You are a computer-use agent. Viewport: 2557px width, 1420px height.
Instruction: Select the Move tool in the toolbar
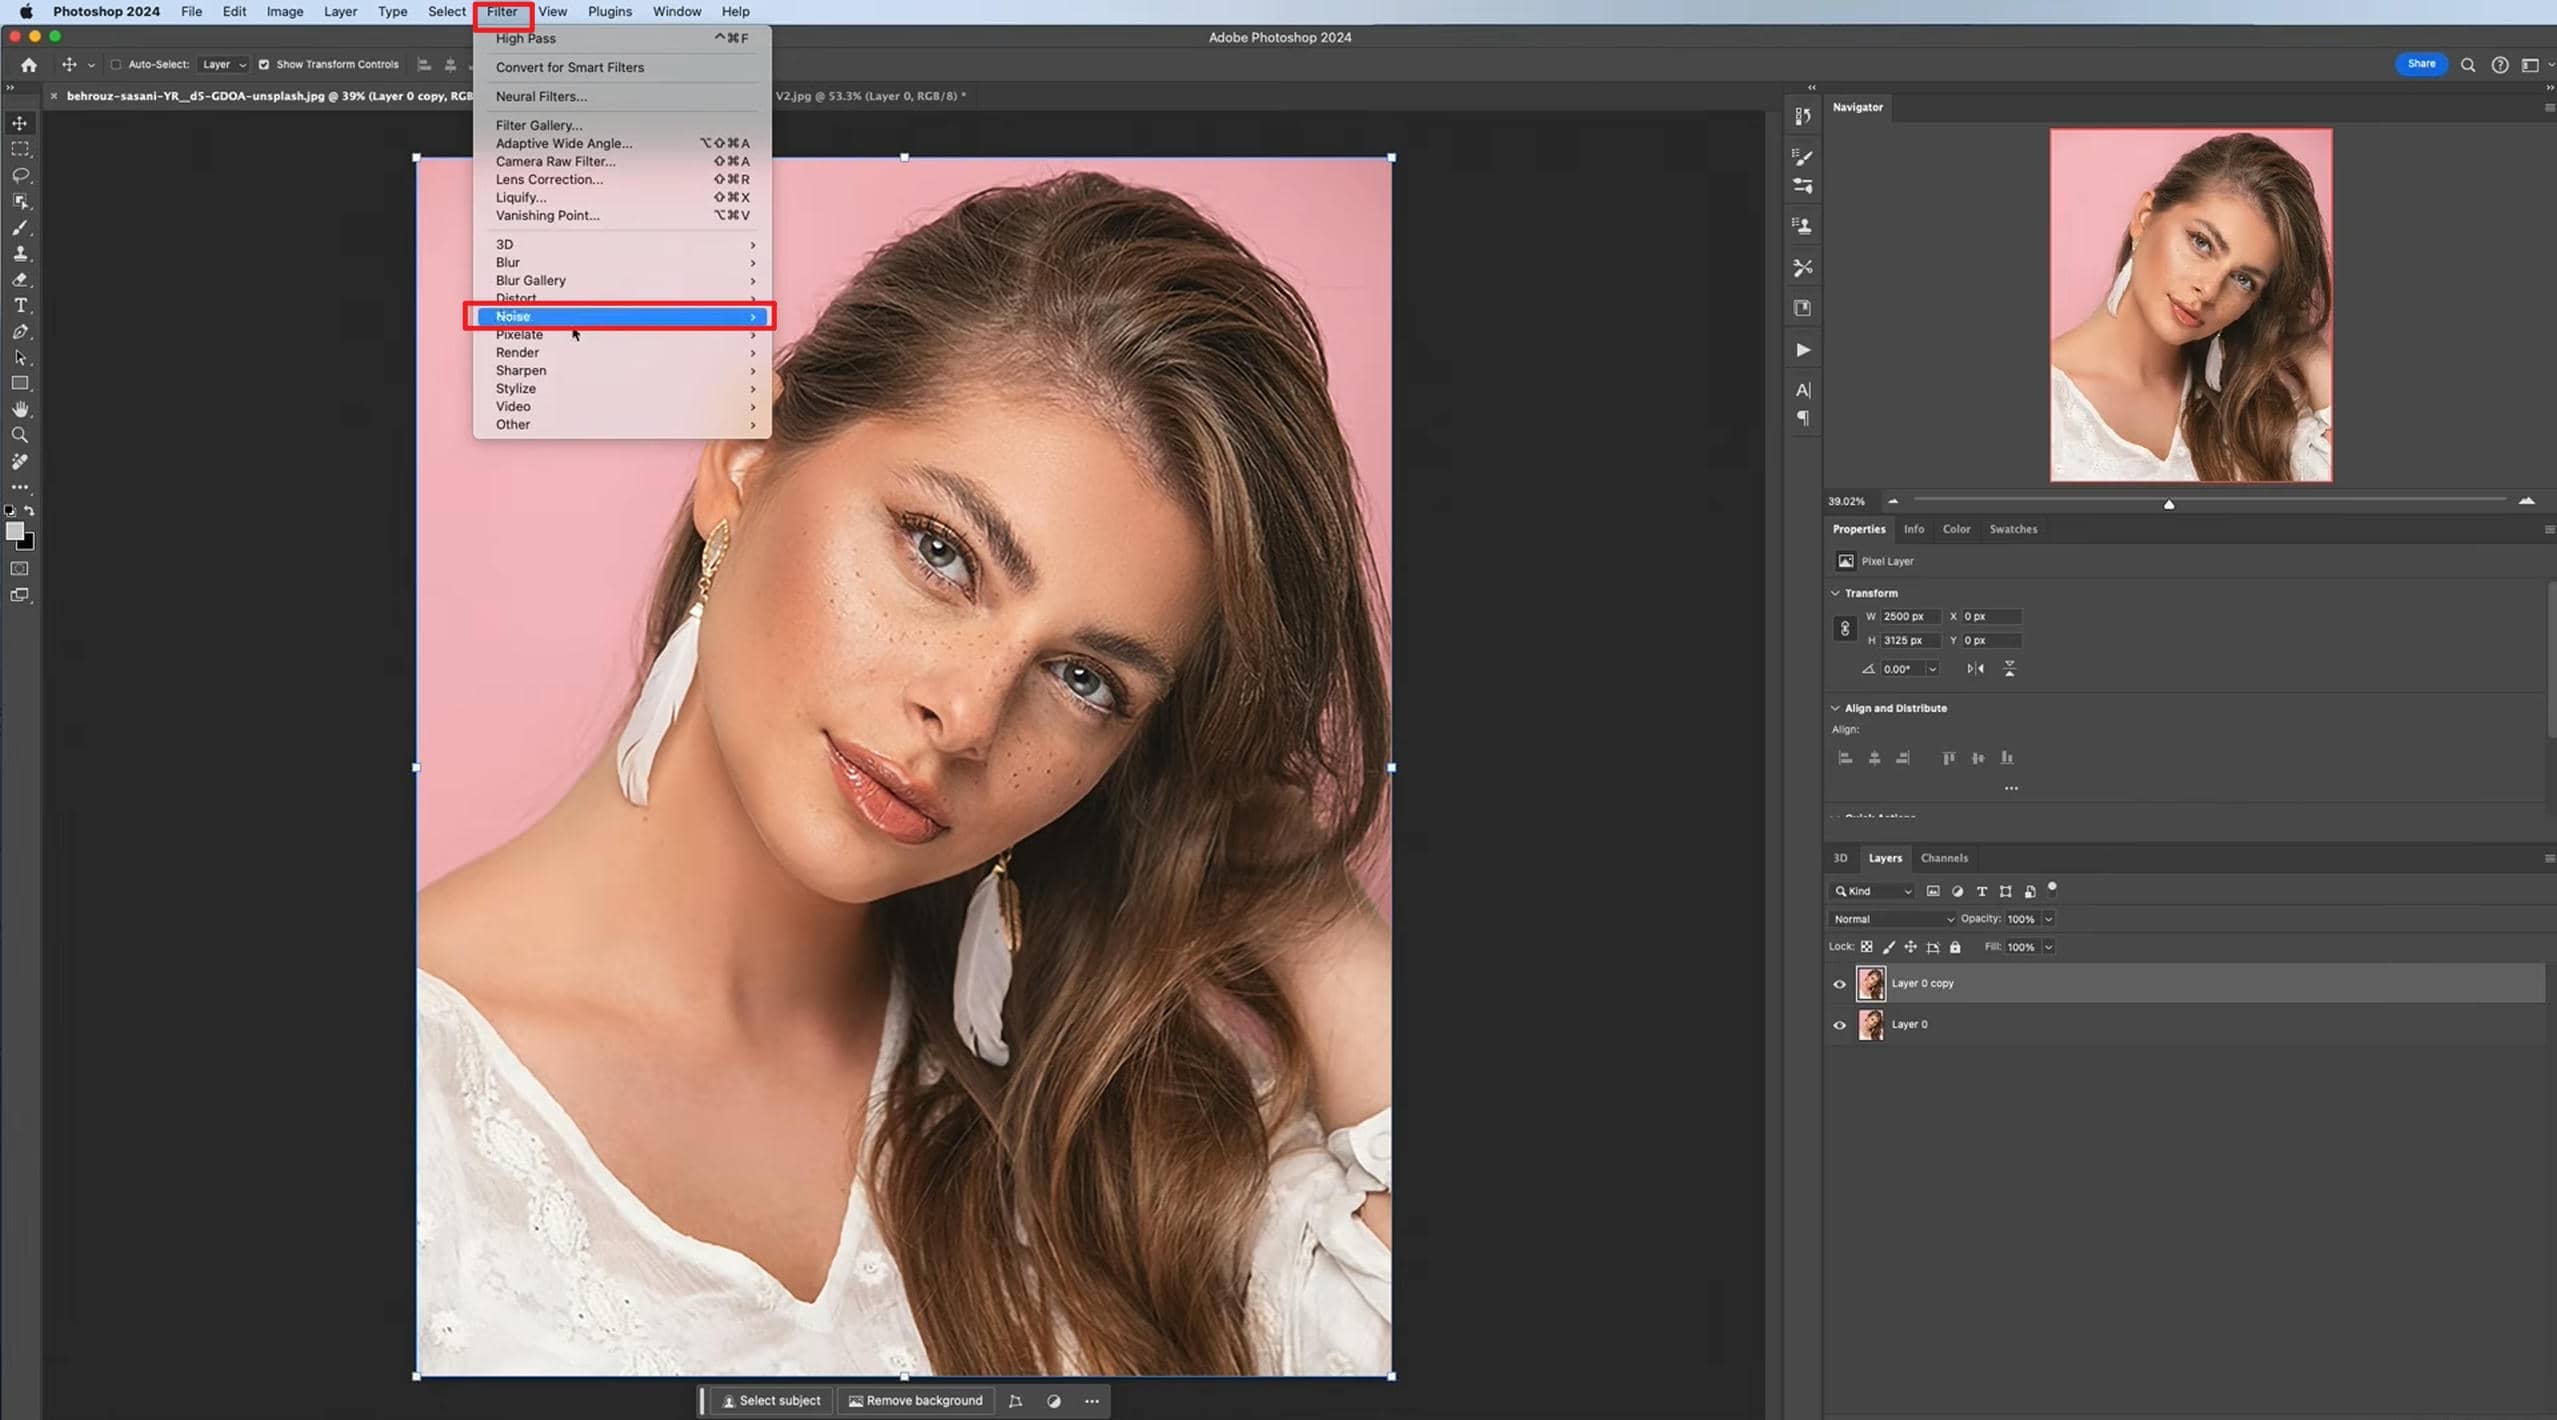click(x=20, y=123)
